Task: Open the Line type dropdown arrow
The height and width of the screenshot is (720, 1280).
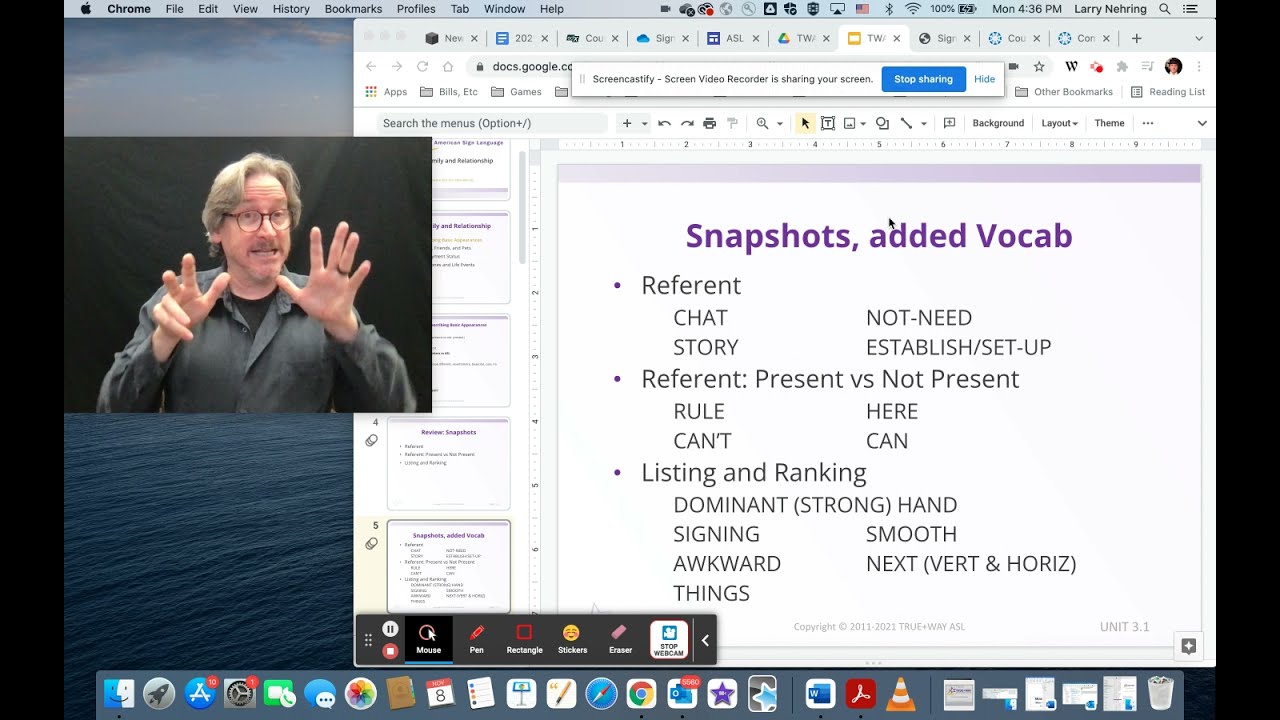Action: 923,124
